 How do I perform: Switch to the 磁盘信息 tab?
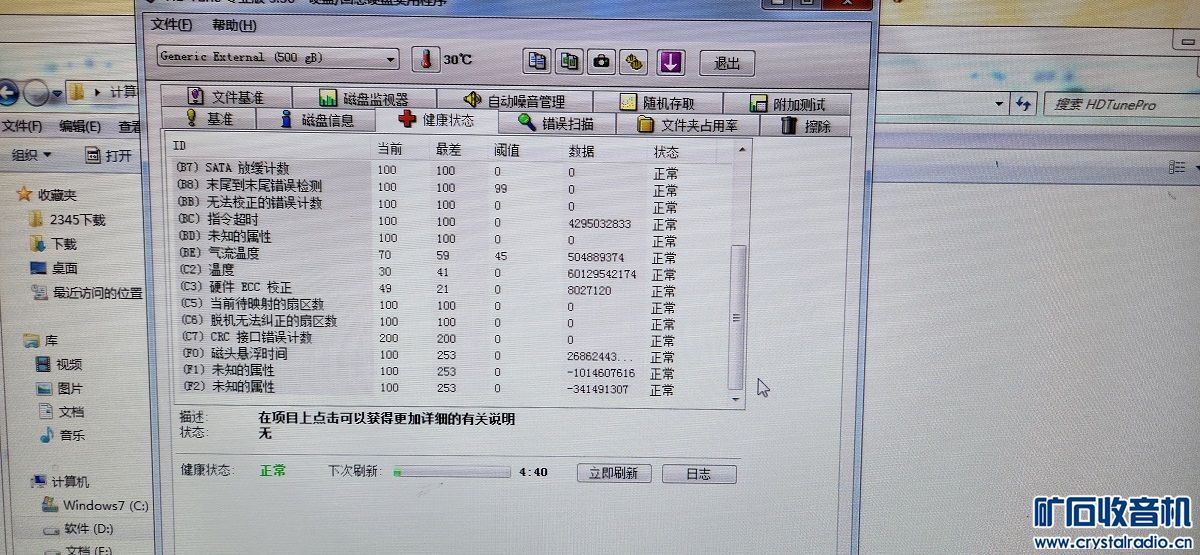tap(316, 120)
